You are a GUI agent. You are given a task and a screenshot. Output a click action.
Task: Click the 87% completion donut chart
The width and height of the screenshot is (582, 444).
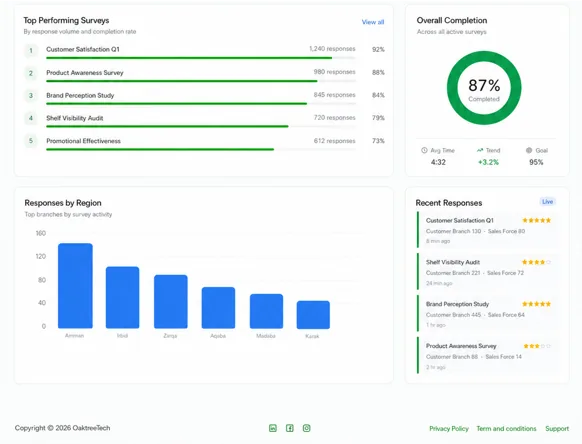point(484,88)
